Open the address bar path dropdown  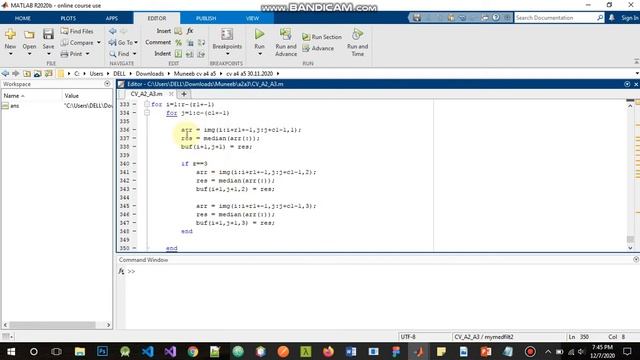coord(637,73)
